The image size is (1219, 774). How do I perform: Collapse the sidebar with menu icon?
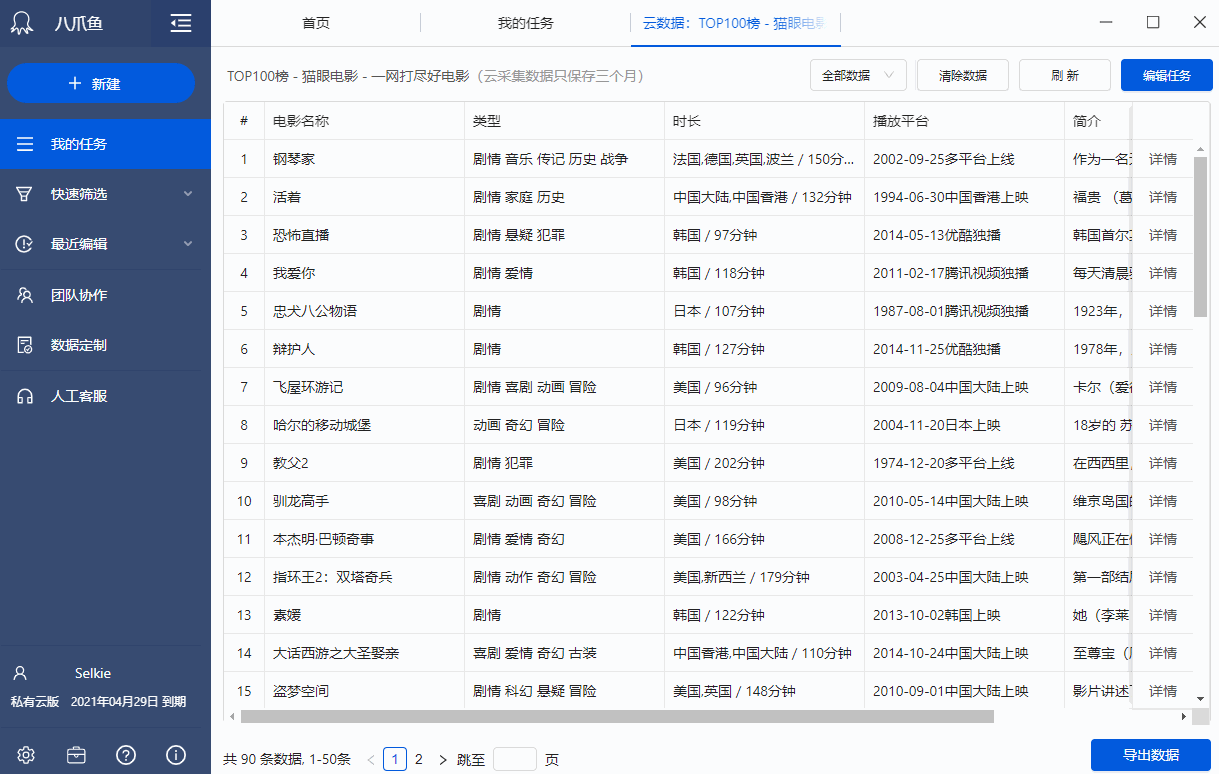click(x=181, y=23)
